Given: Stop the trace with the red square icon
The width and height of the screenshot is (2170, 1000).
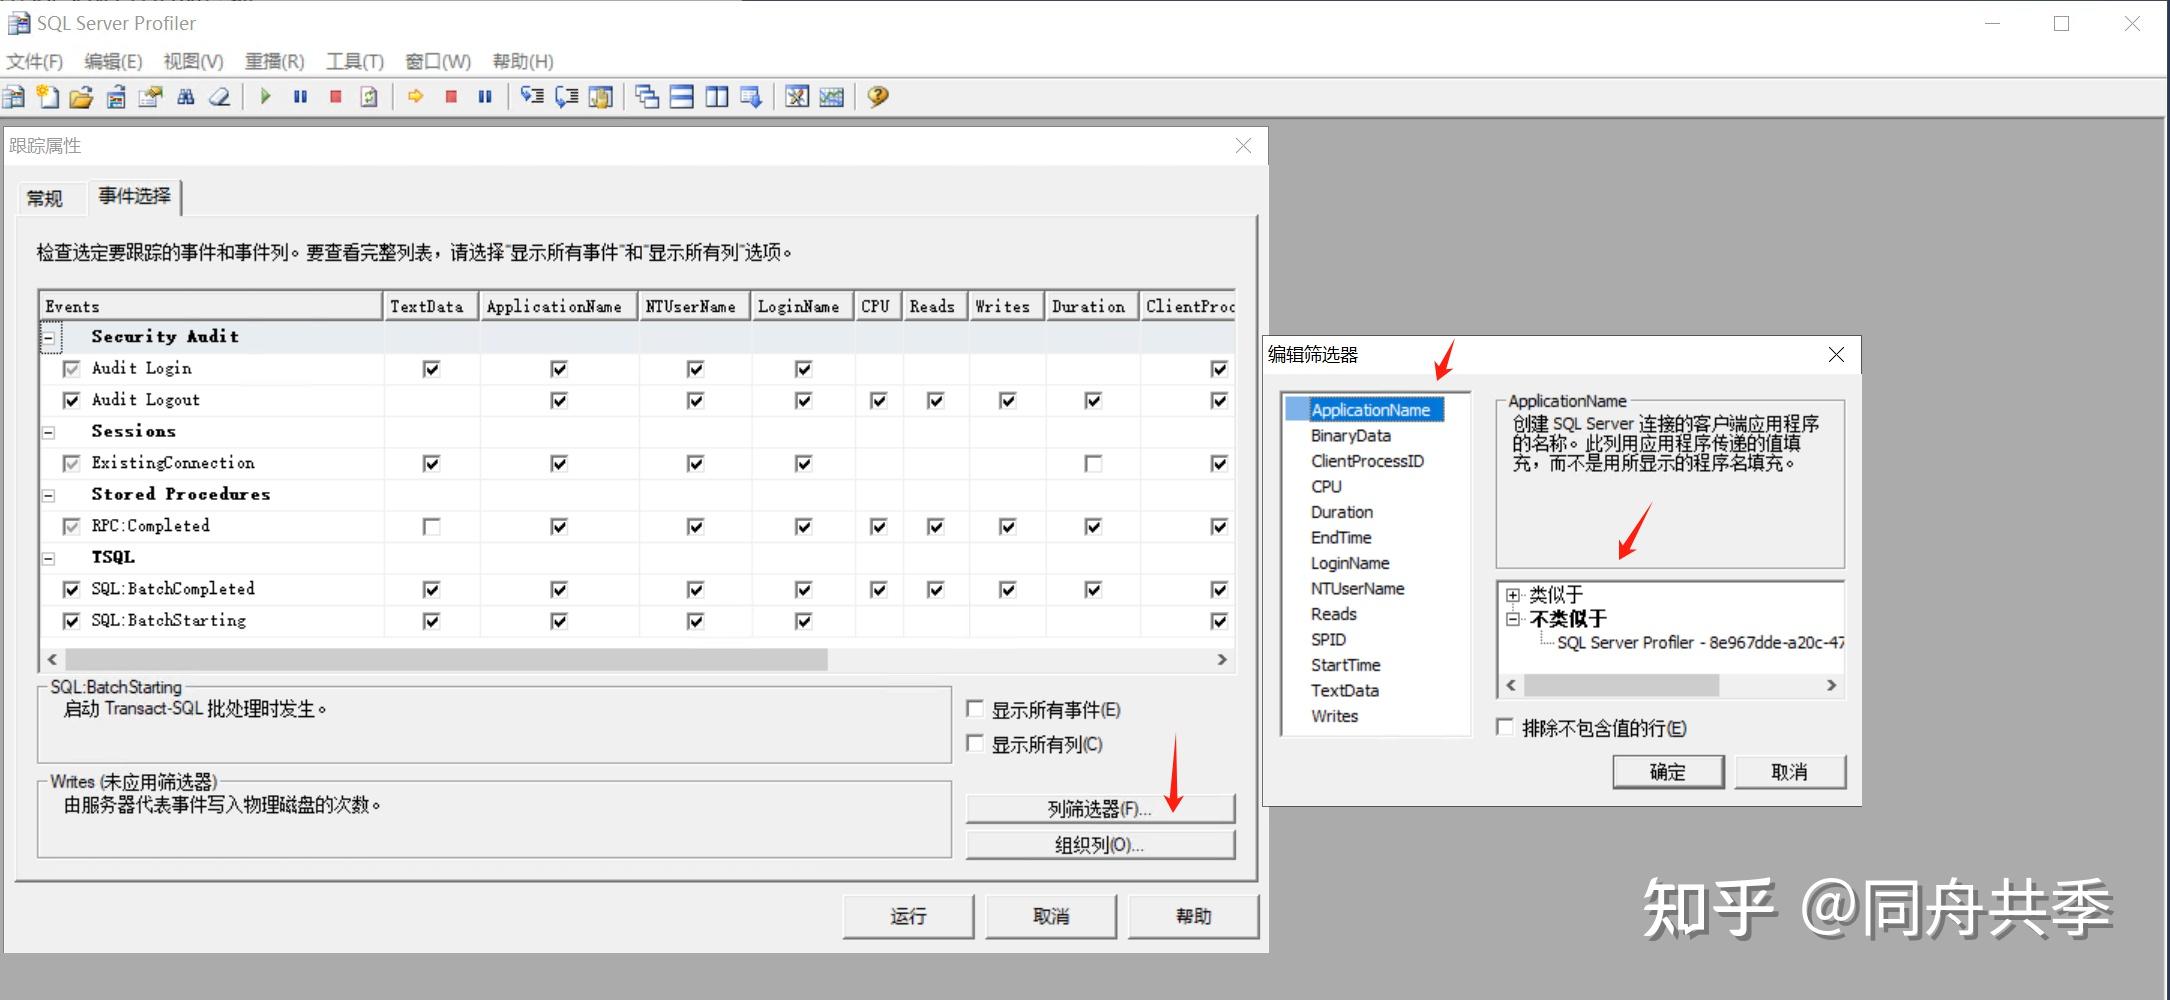Looking at the screenshot, I should pos(335,96).
